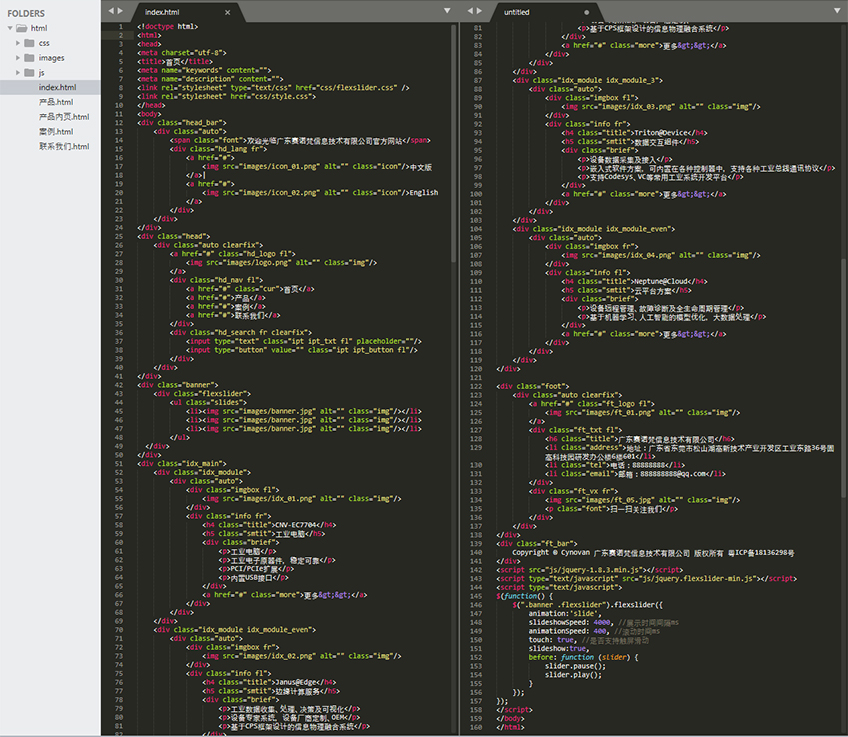The image size is (848, 737).
Task: Click the "Janus@Edge" title line
Action: [x=269, y=682]
